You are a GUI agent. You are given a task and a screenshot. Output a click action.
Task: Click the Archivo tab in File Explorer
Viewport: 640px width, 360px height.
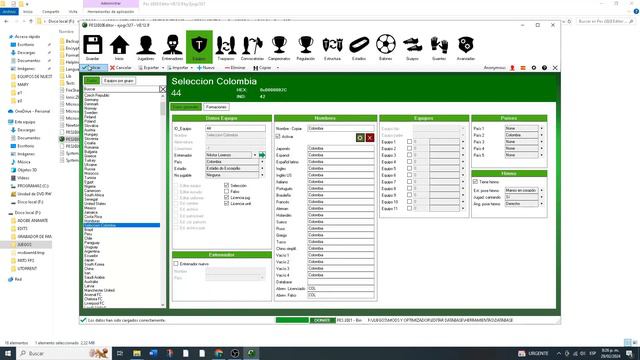[x=9, y=12]
